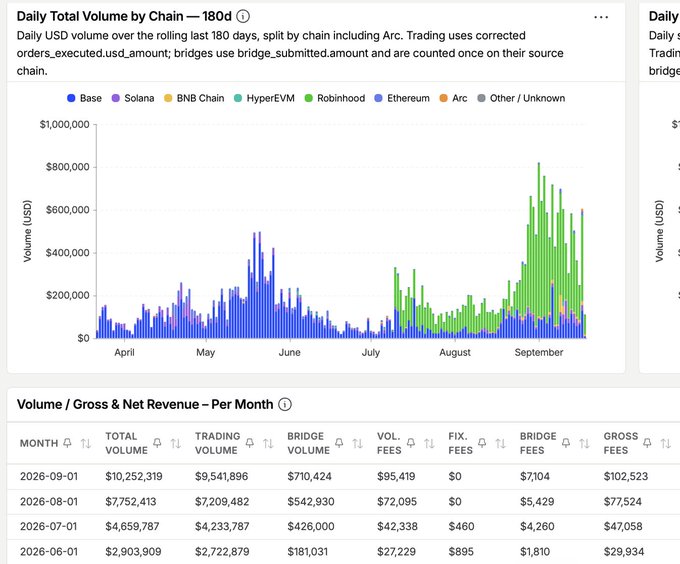Toggle Other / Unknown series in legend
The image size is (680, 564).
(x=521, y=98)
